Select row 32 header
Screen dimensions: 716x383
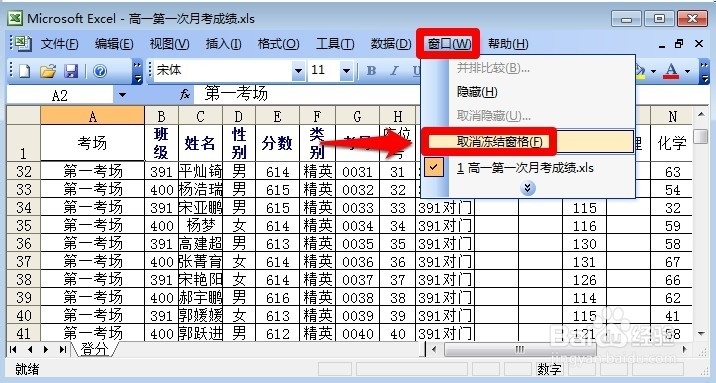click(x=23, y=171)
